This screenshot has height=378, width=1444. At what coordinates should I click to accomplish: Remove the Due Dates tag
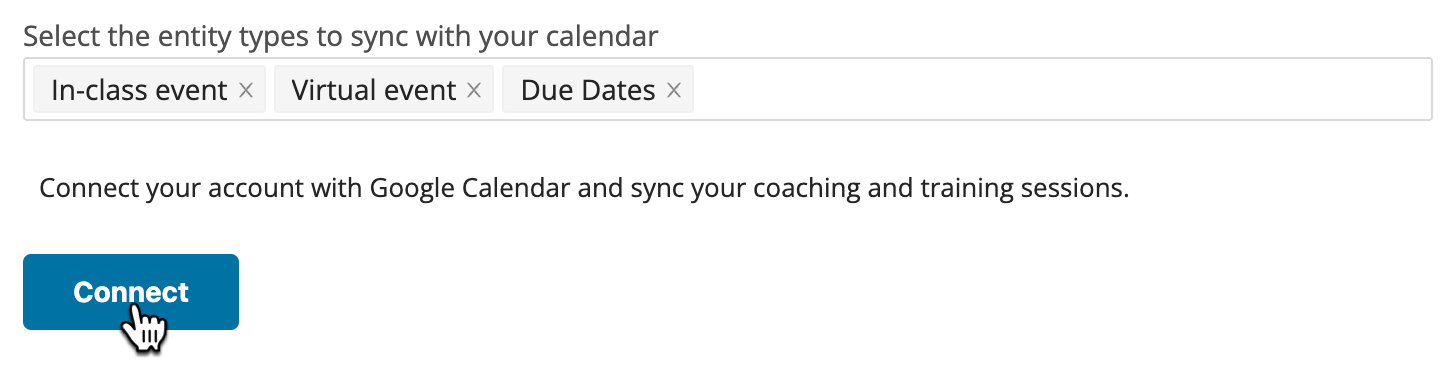[x=674, y=91]
